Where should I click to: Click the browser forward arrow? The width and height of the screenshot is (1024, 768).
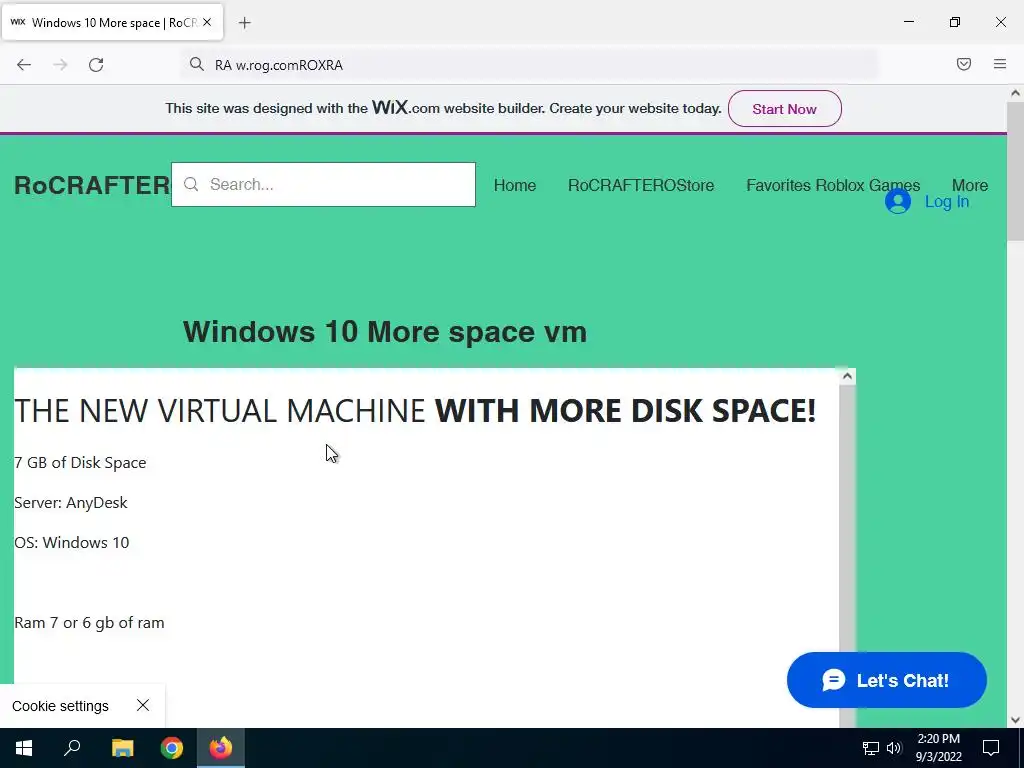tap(60, 65)
